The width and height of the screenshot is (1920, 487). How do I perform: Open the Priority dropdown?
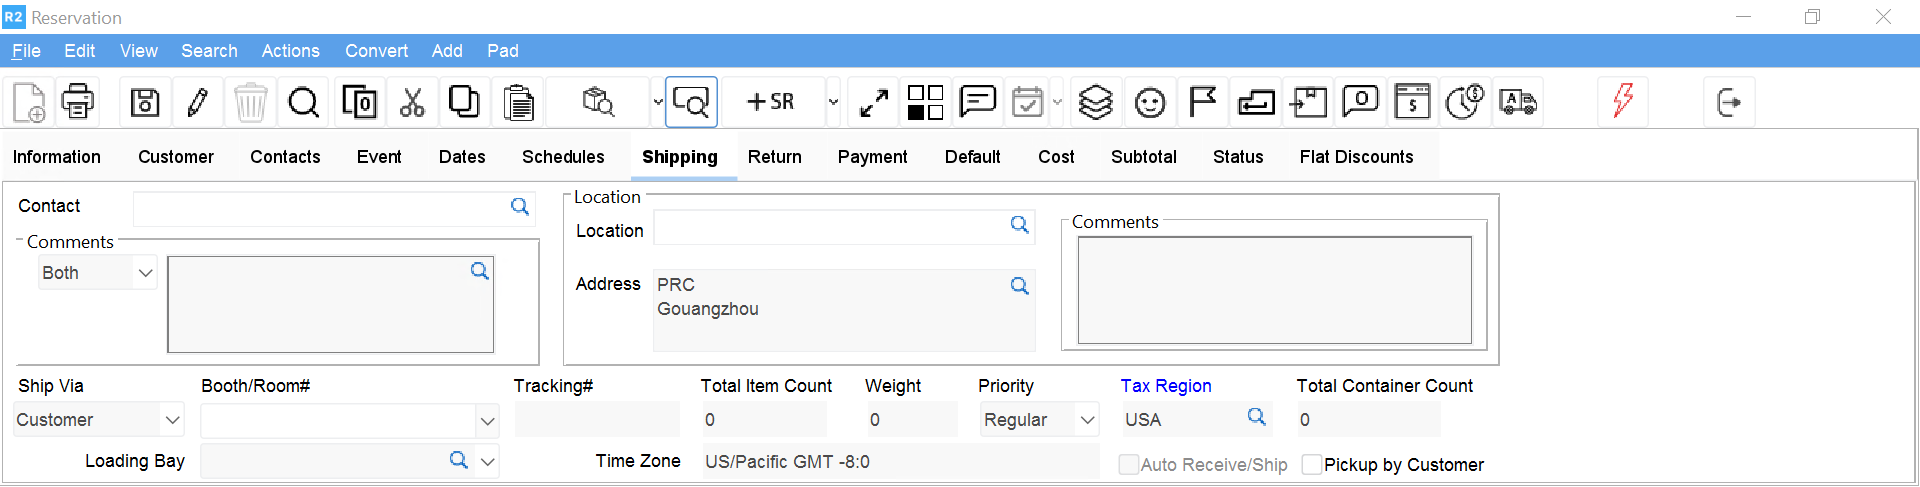click(1087, 420)
